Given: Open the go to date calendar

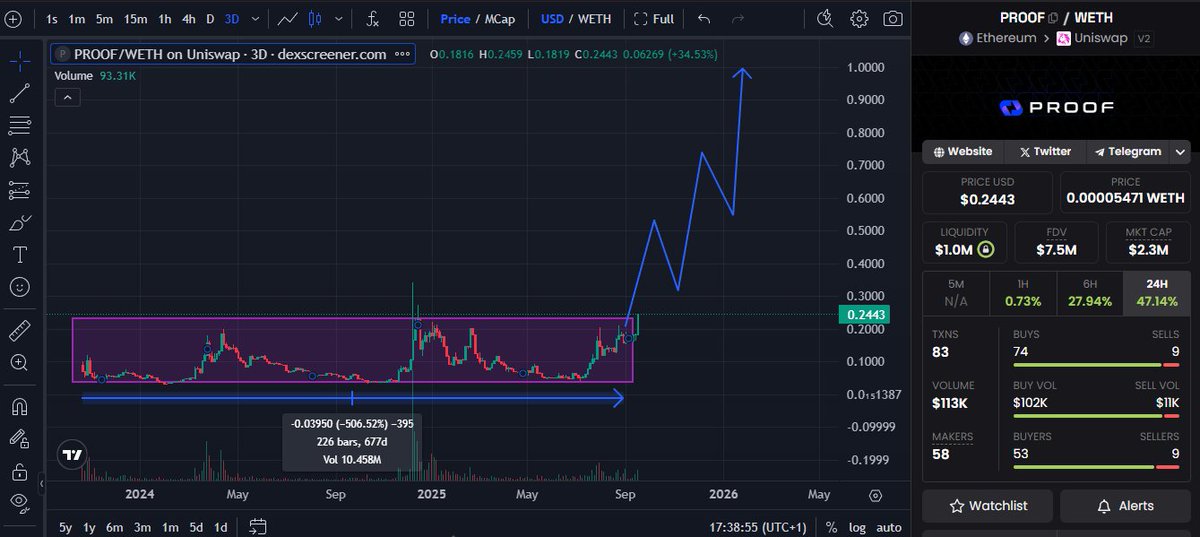Looking at the screenshot, I should tap(258, 527).
